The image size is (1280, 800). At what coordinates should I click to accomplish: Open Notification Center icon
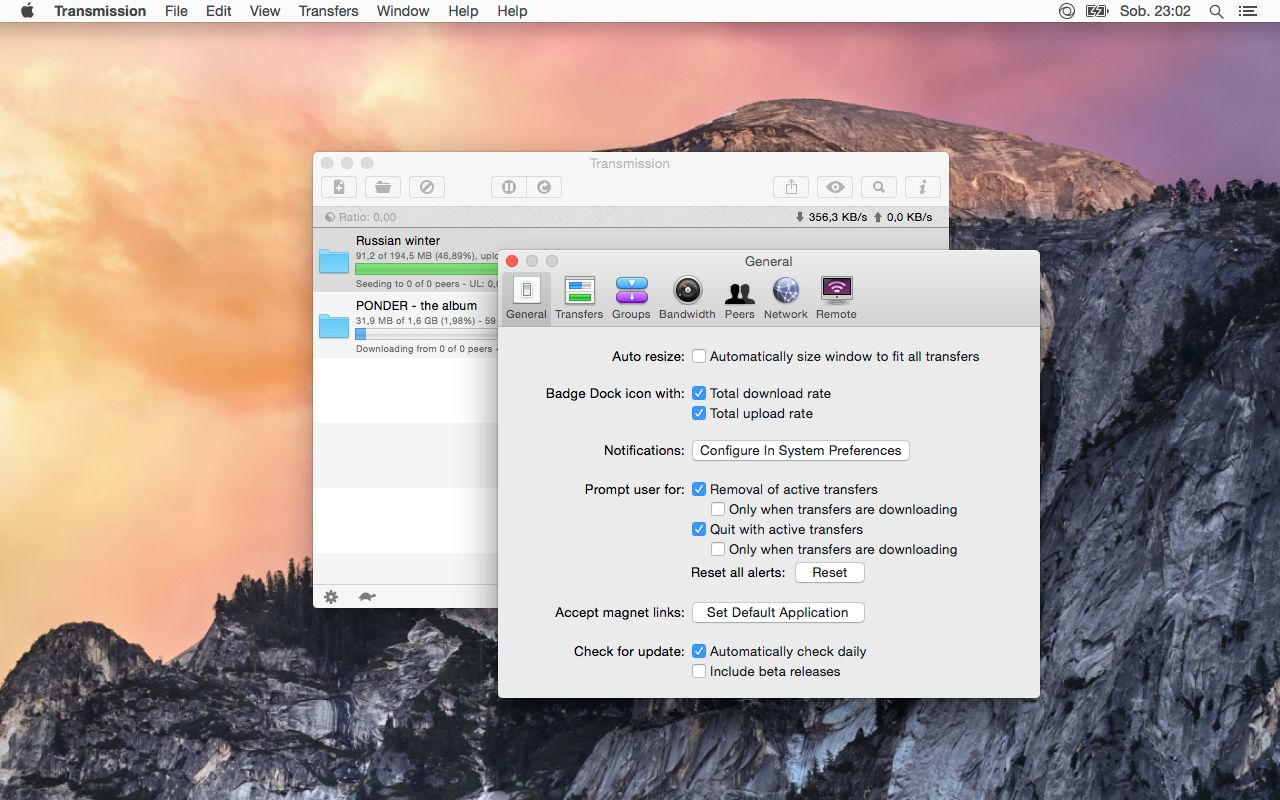click(x=1247, y=11)
